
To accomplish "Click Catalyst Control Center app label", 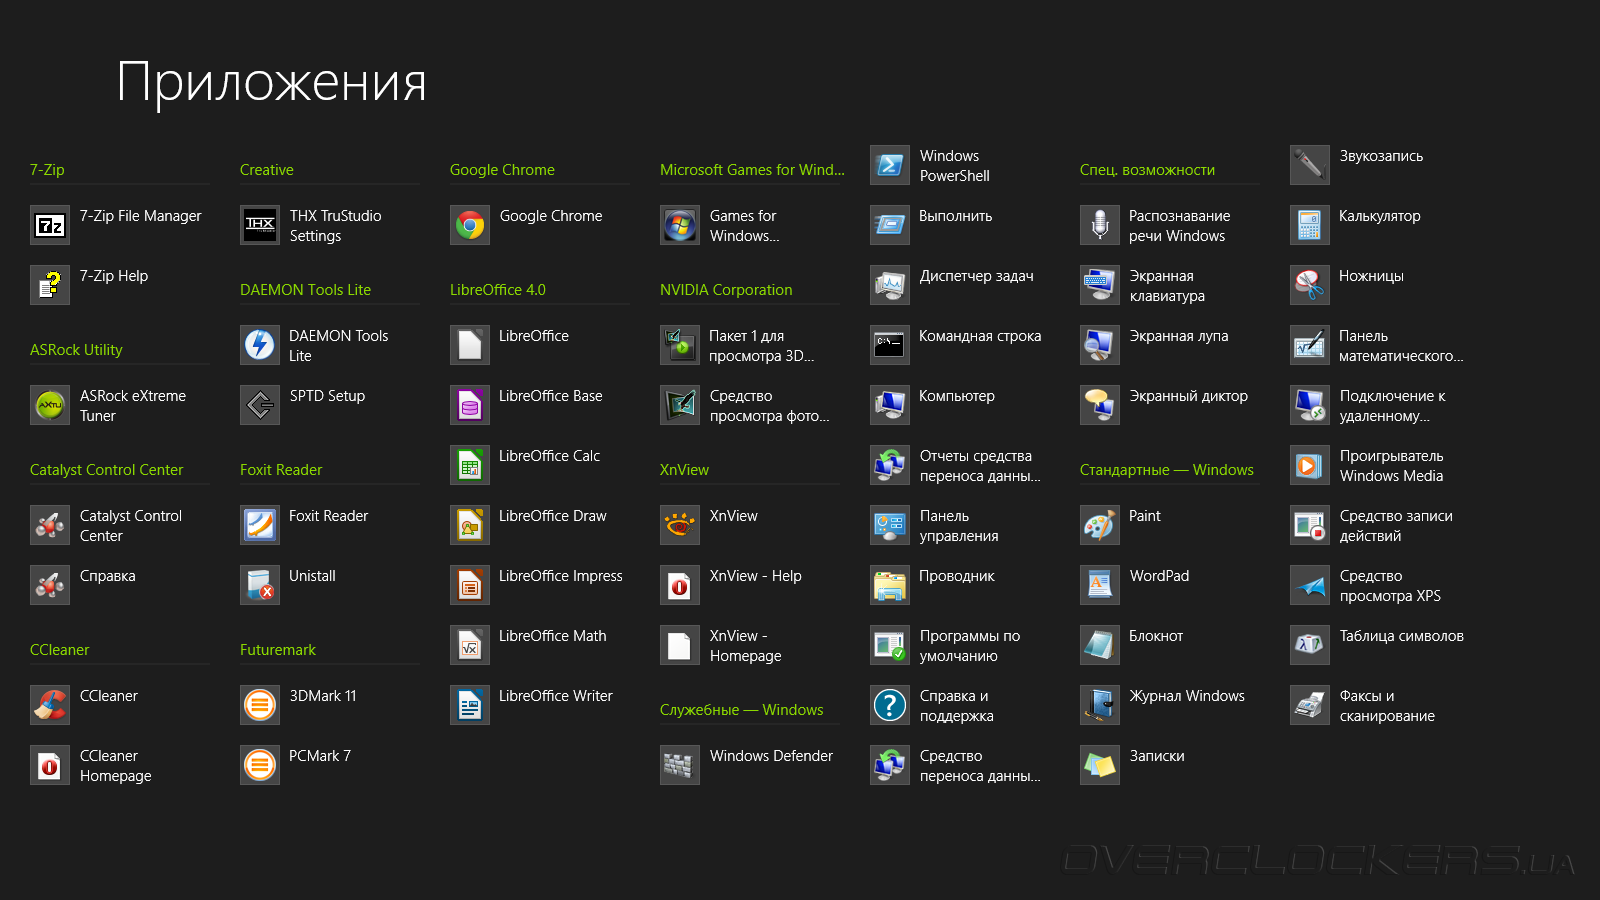I will 131,526.
